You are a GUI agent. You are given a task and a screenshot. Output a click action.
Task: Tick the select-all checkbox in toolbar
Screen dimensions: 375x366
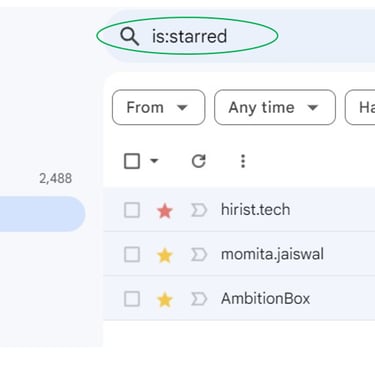(x=132, y=161)
